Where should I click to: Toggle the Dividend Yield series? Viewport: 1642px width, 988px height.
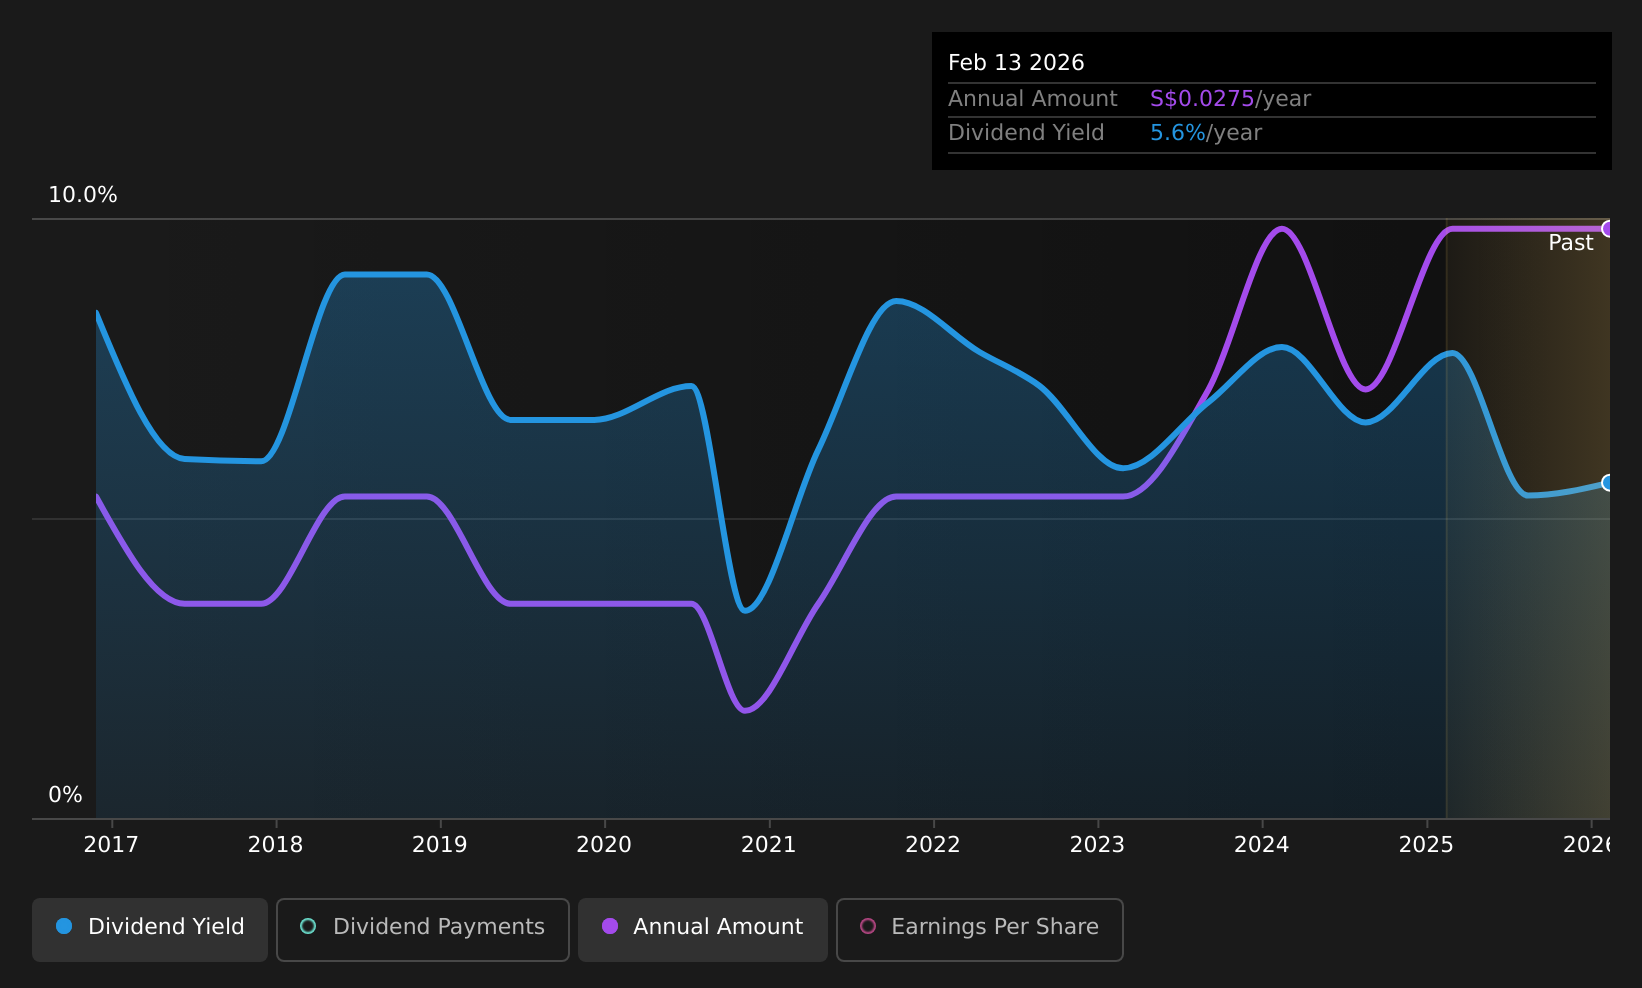click(x=150, y=929)
